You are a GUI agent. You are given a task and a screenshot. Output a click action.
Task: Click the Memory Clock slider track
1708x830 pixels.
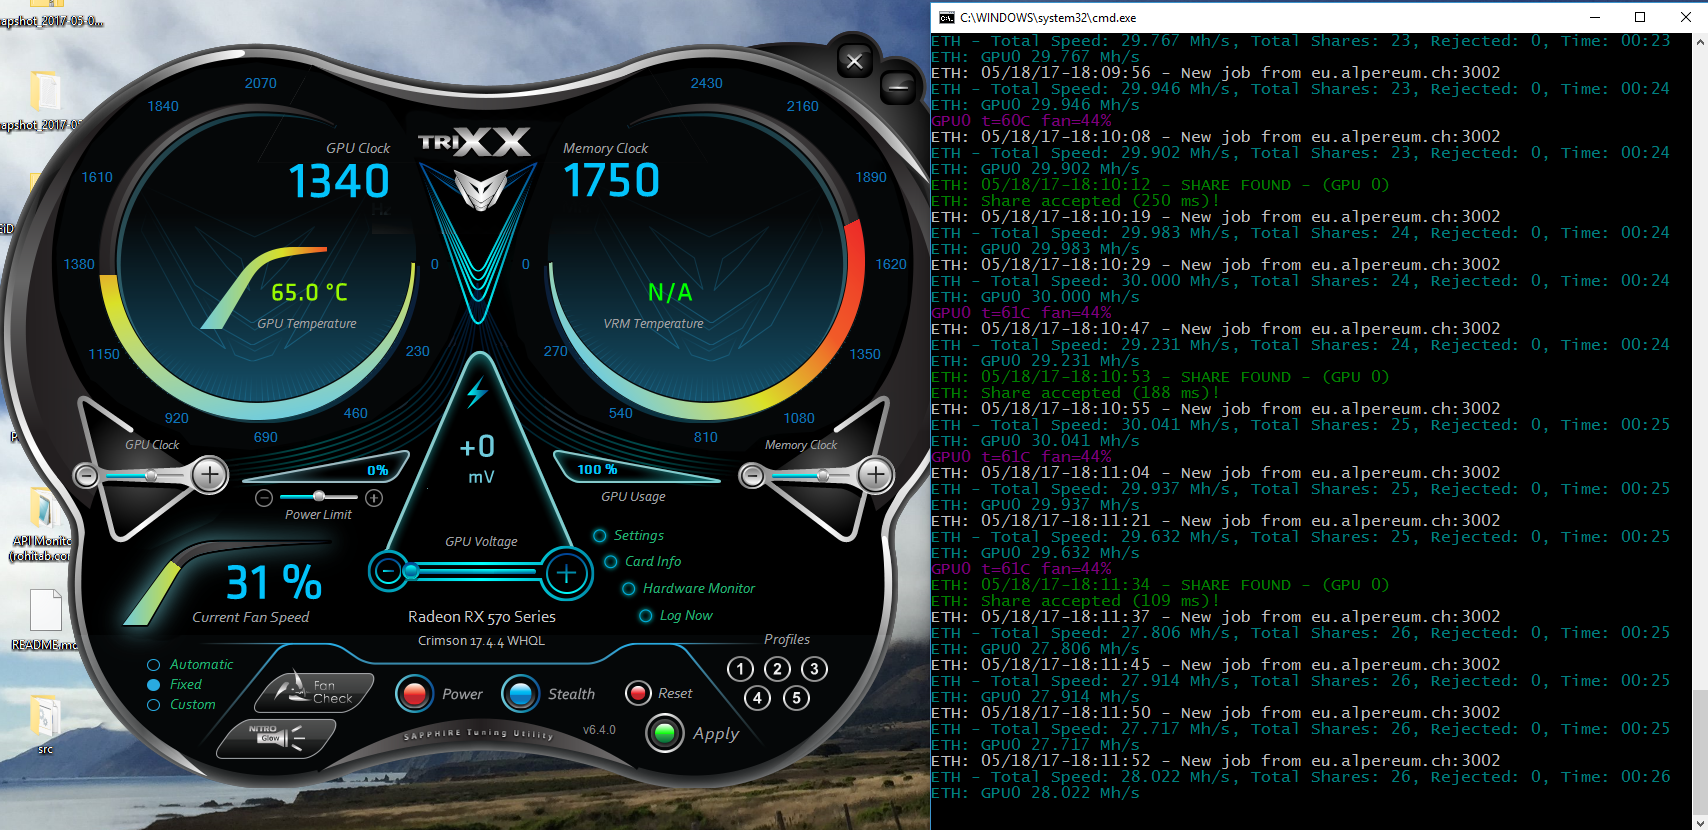click(x=811, y=477)
